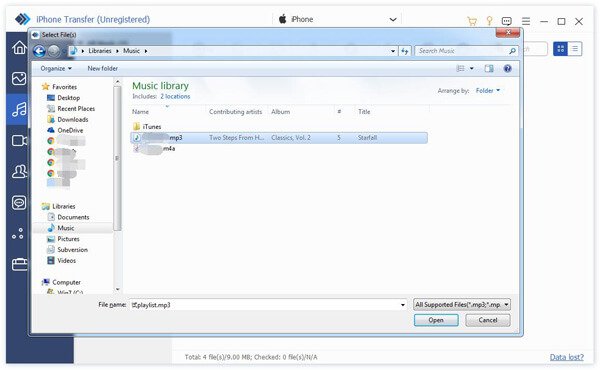
Task: Select Libraries in the navigation pane
Action: pyautogui.click(x=59, y=206)
